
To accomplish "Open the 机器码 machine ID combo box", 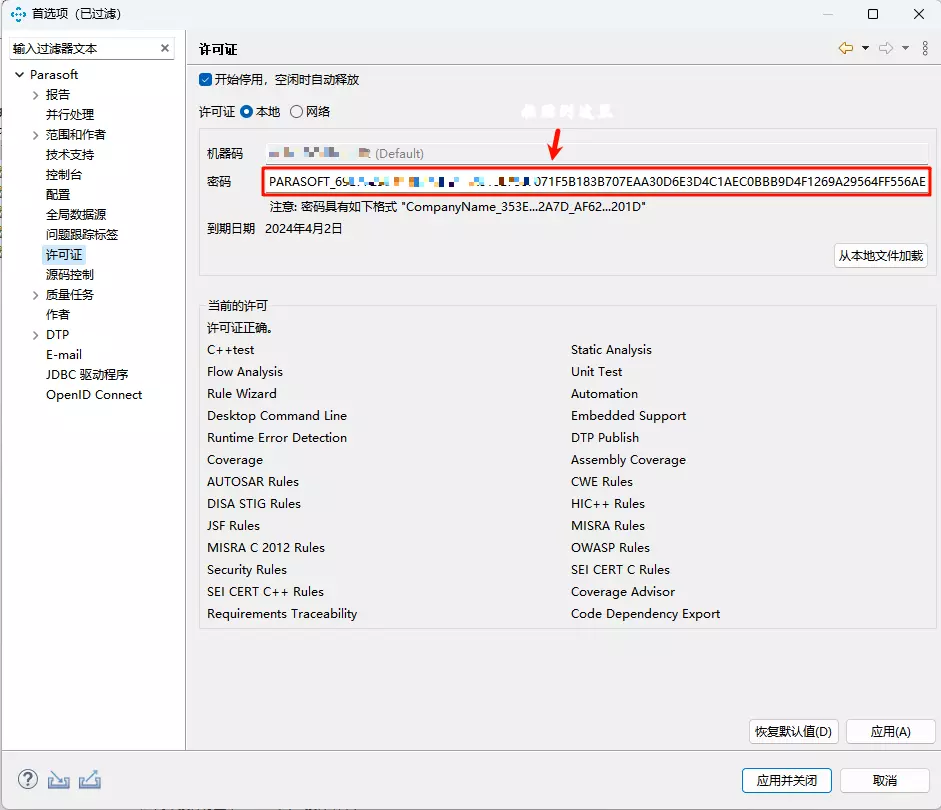I will [x=597, y=154].
